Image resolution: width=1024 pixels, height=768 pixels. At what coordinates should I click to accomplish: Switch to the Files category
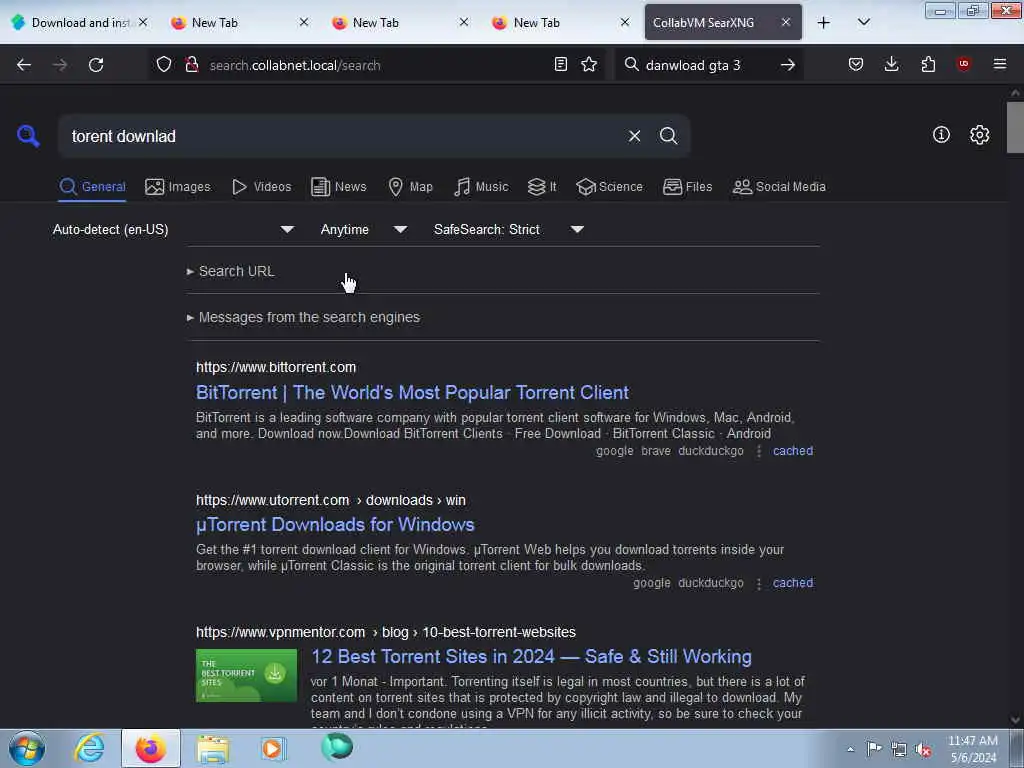[687, 187]
